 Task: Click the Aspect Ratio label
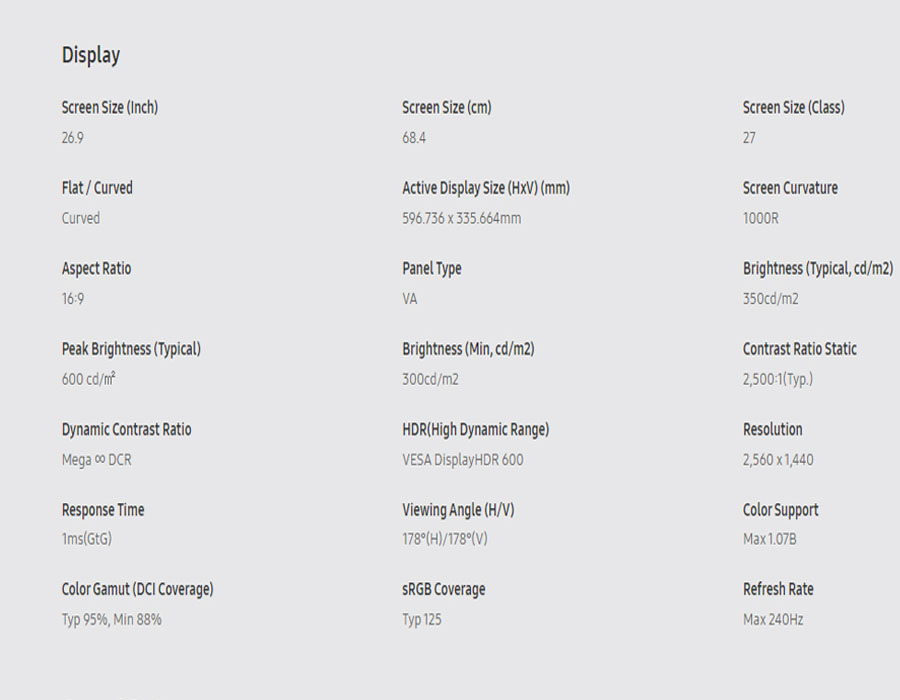coord(96,268)
